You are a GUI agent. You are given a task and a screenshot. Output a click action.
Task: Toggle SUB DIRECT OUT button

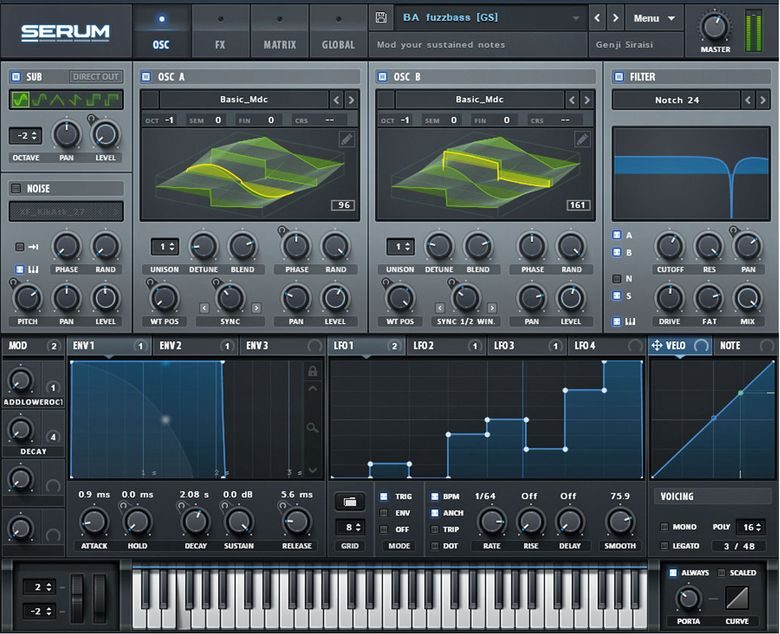click(96, 77)
